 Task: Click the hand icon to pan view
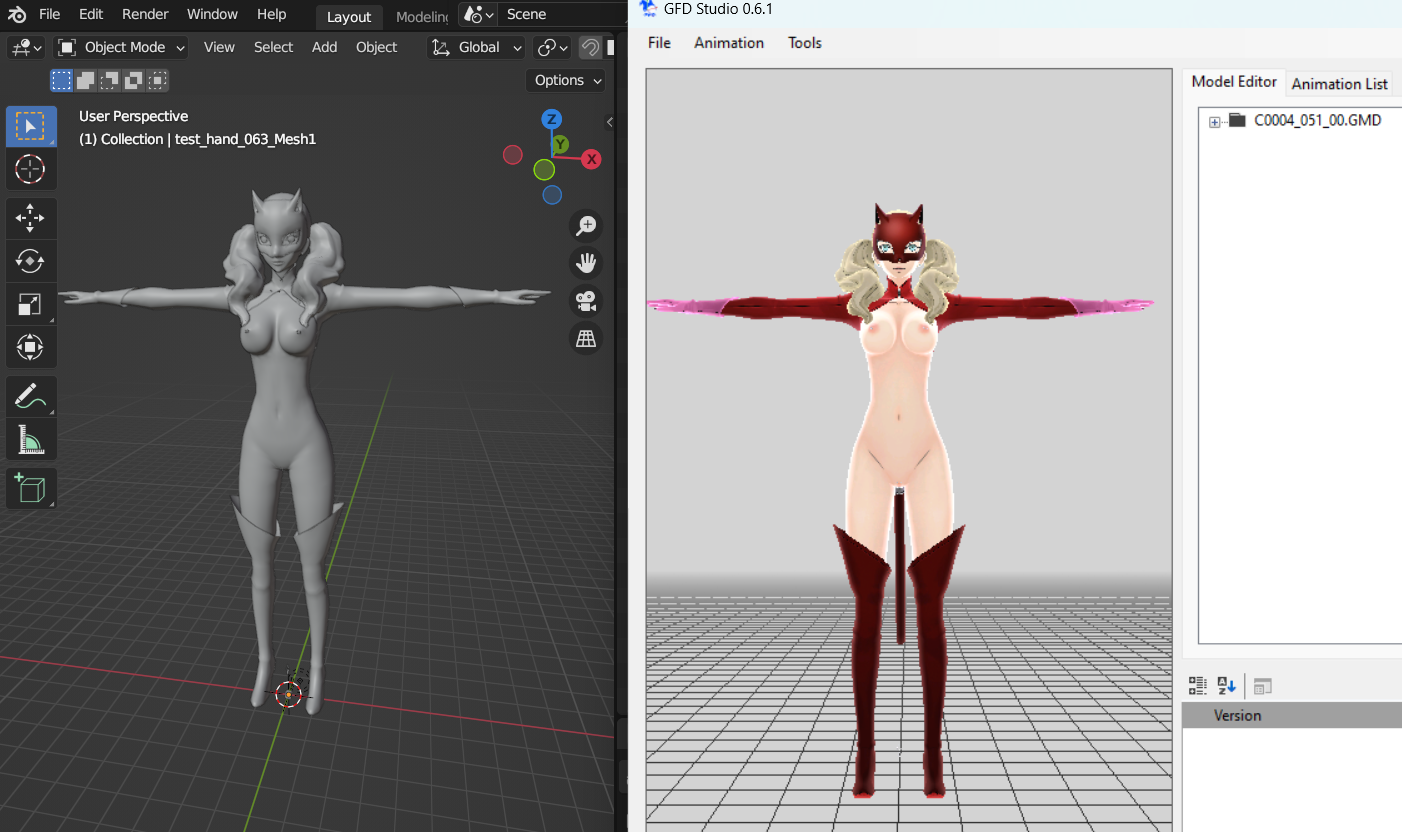tap(585, 263)
